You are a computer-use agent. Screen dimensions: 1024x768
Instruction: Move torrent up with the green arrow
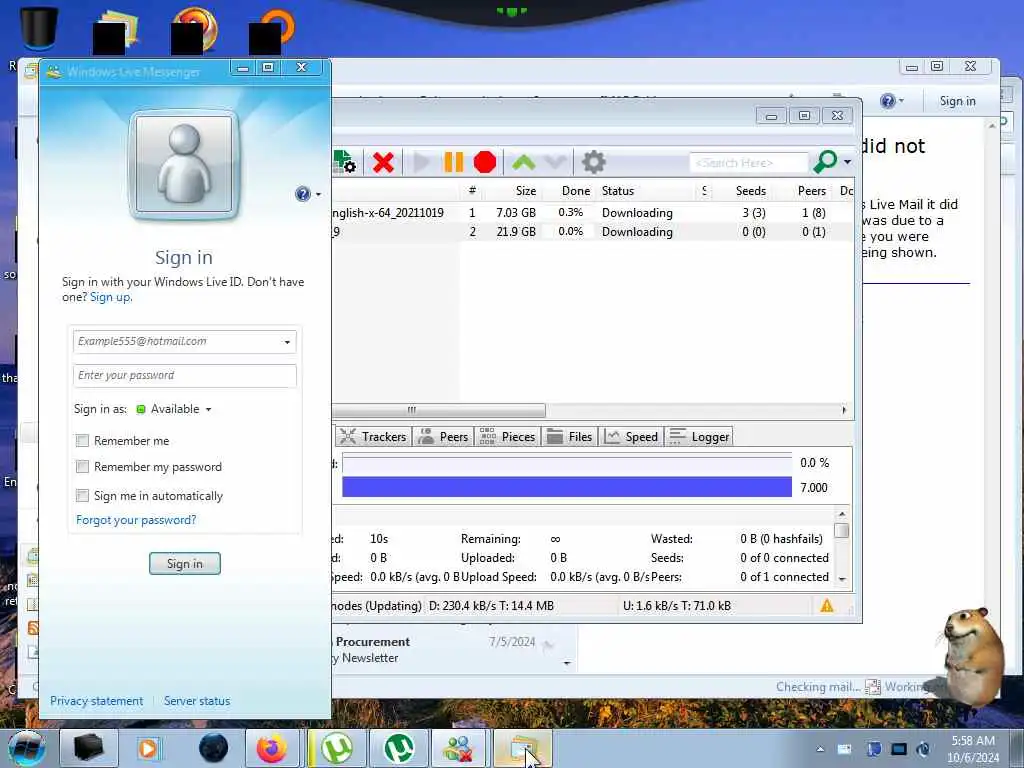pos(524,162)
